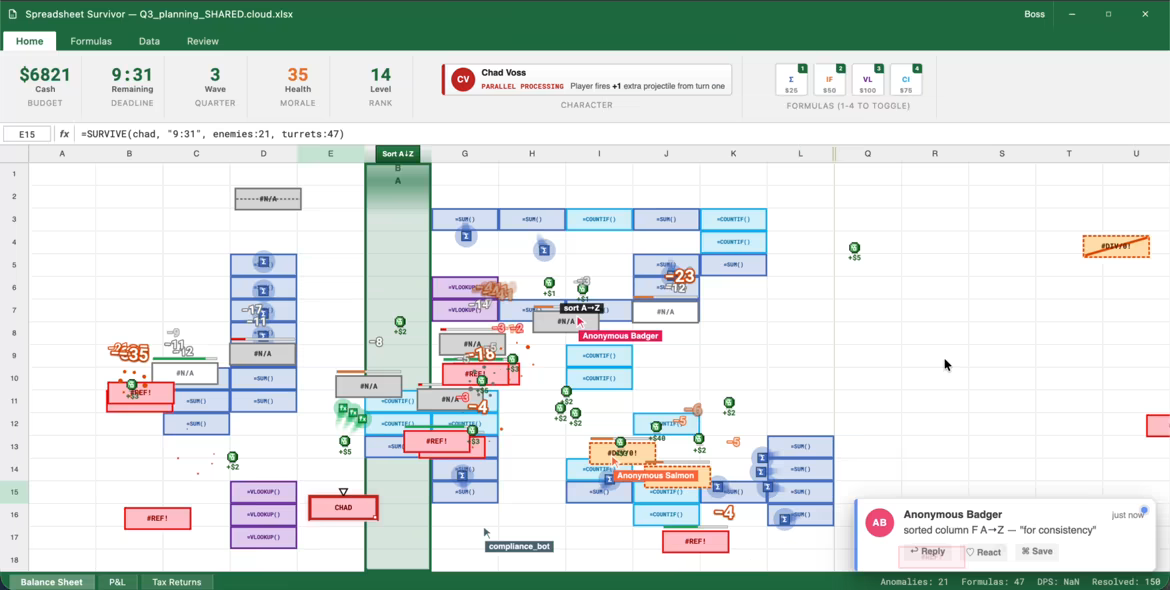Click the red CHAD player cell
1170x590 pixels.
tap(343, 508)
